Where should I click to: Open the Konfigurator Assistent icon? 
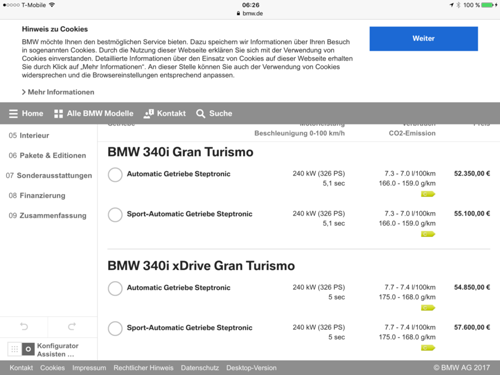point(28,349)
